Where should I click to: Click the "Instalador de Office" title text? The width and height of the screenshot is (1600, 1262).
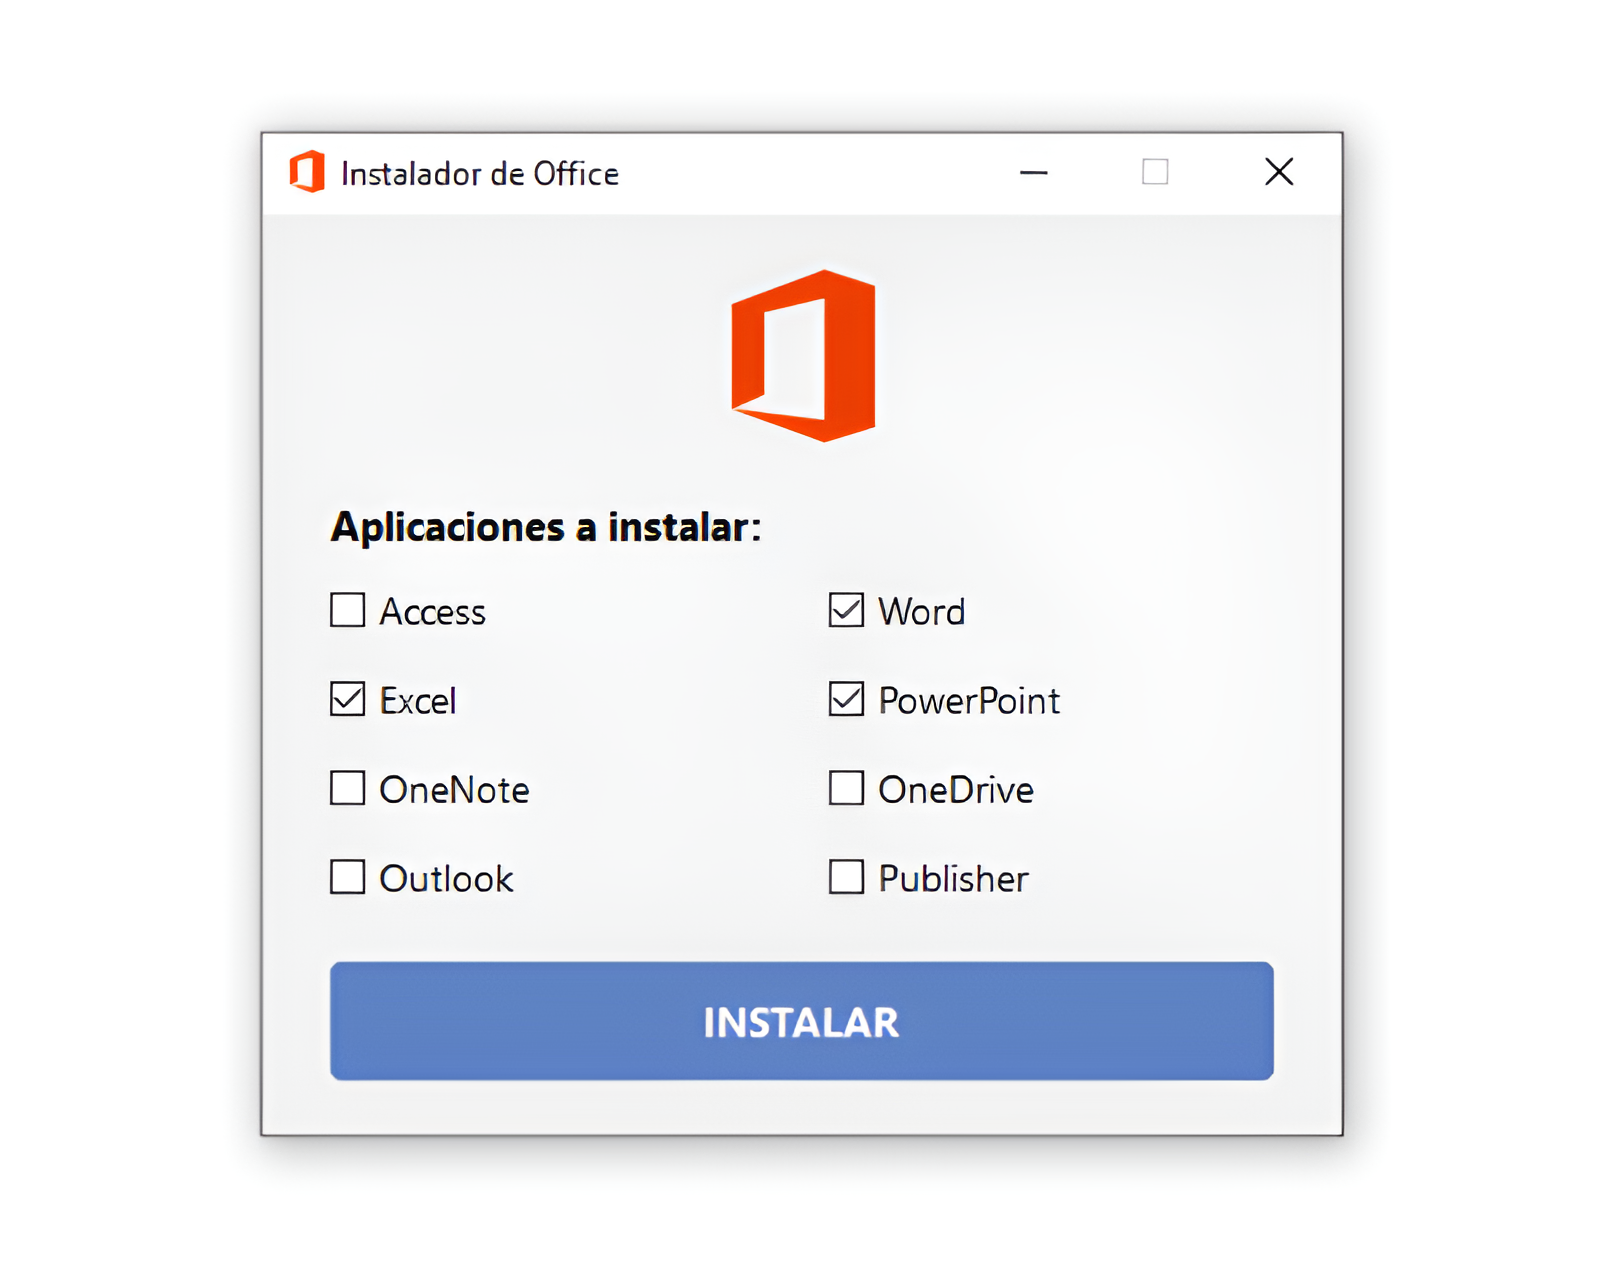pyautogui.click(x=480, y=174)
